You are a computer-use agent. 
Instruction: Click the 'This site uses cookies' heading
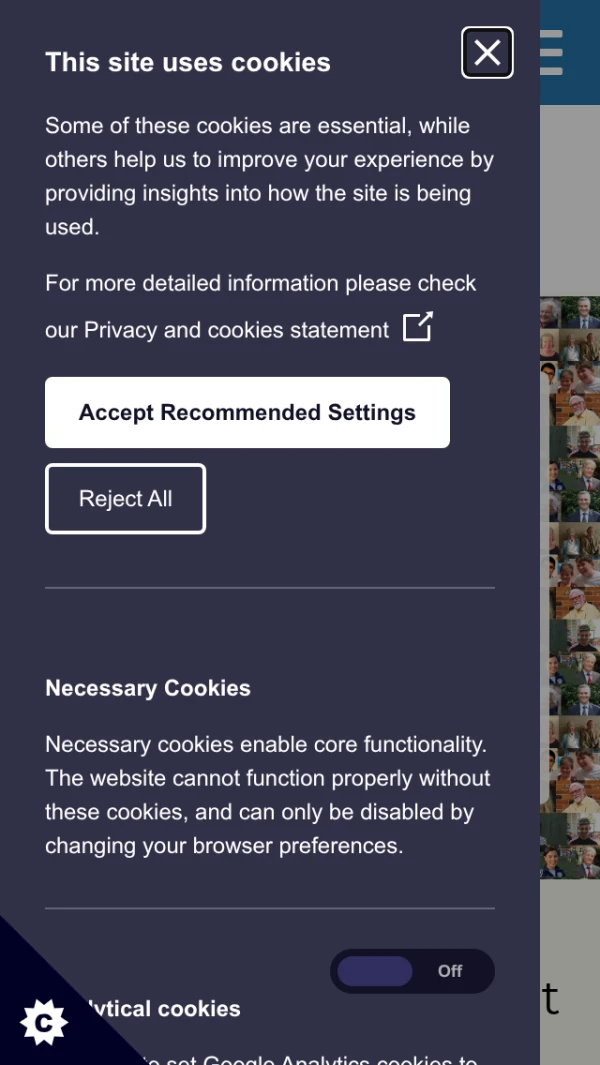(x=188, y=62)
